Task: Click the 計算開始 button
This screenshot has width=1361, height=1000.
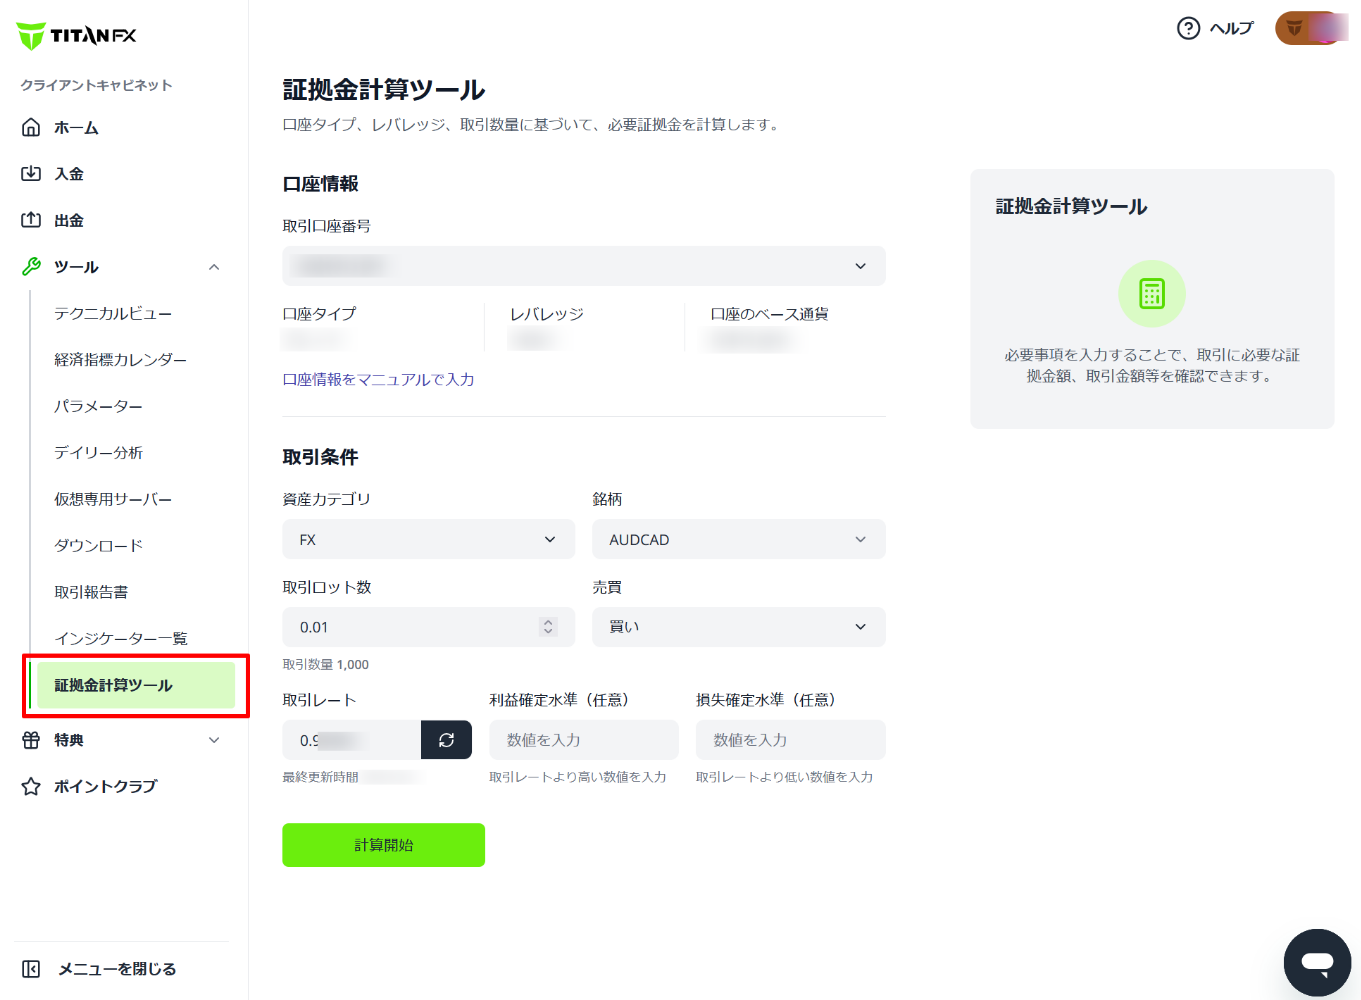Action: tap(383, 845)
